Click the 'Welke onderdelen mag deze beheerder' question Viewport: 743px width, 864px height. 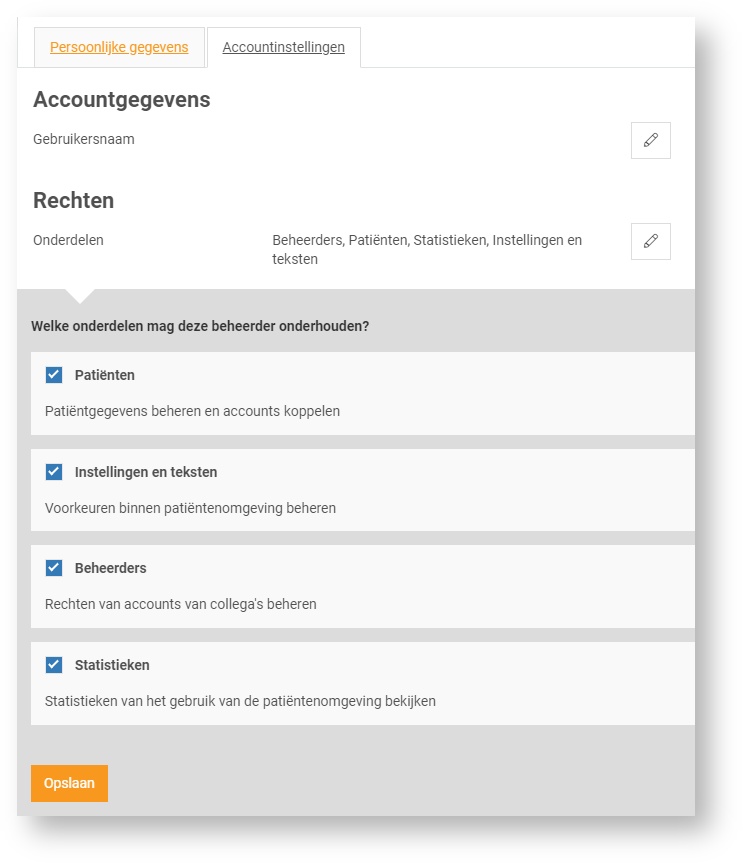coord(200,326)
